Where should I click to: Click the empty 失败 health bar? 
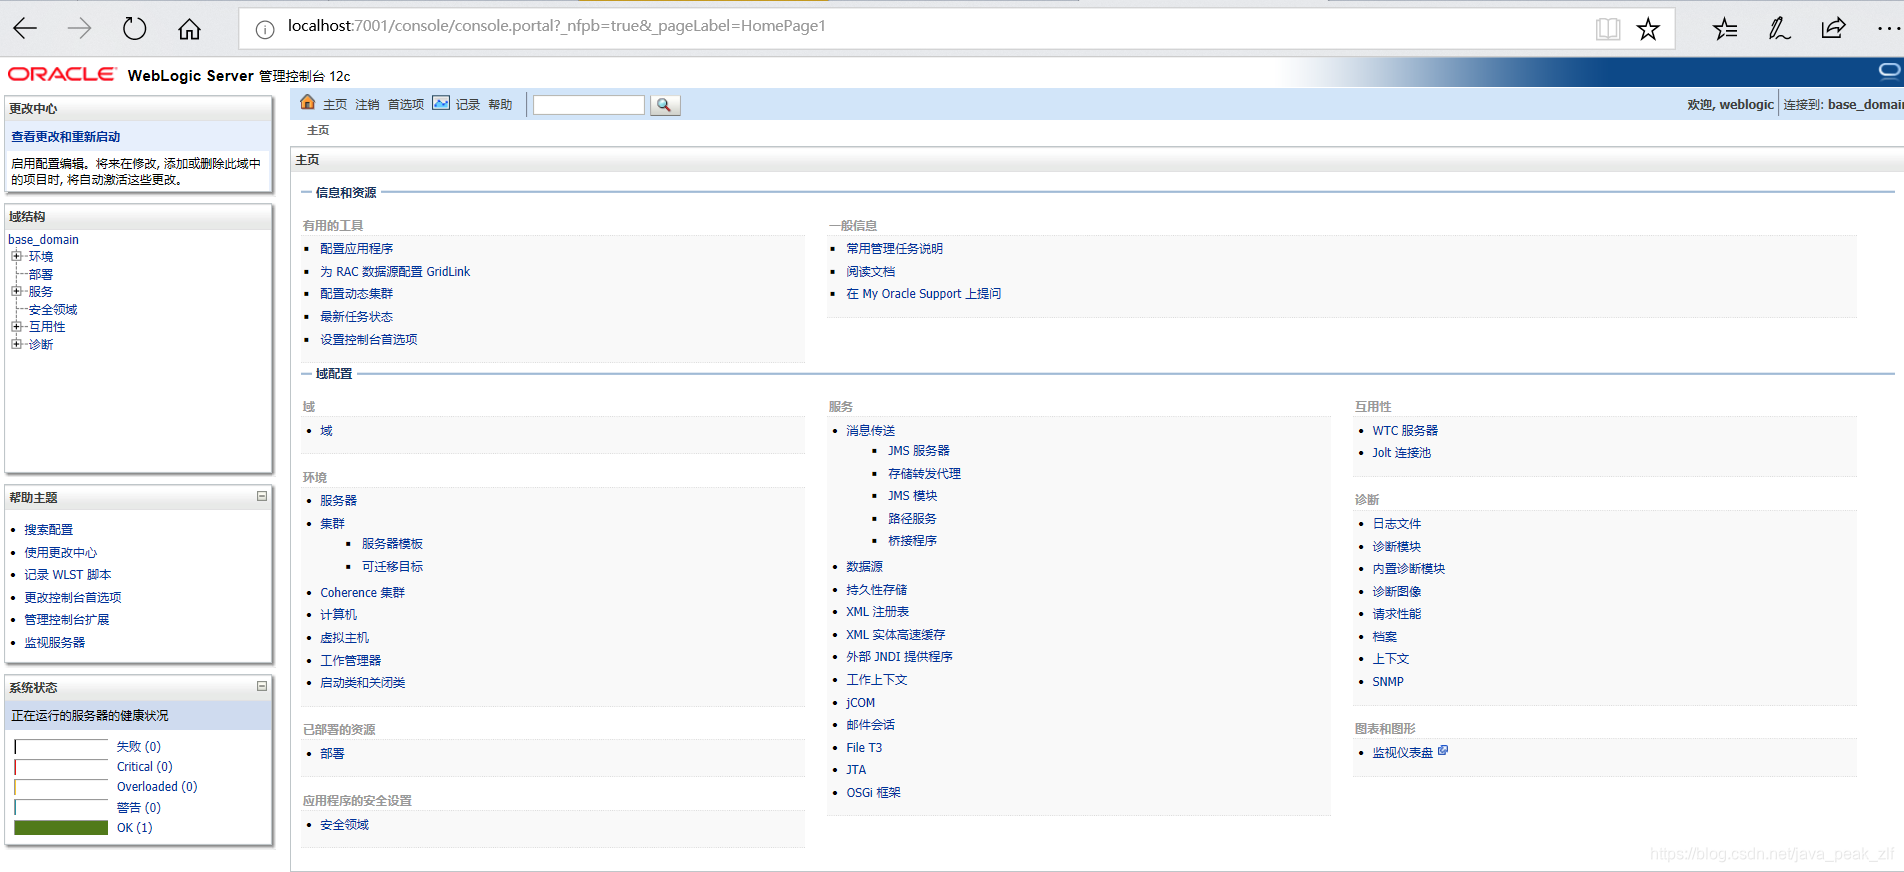coord(61,746)
